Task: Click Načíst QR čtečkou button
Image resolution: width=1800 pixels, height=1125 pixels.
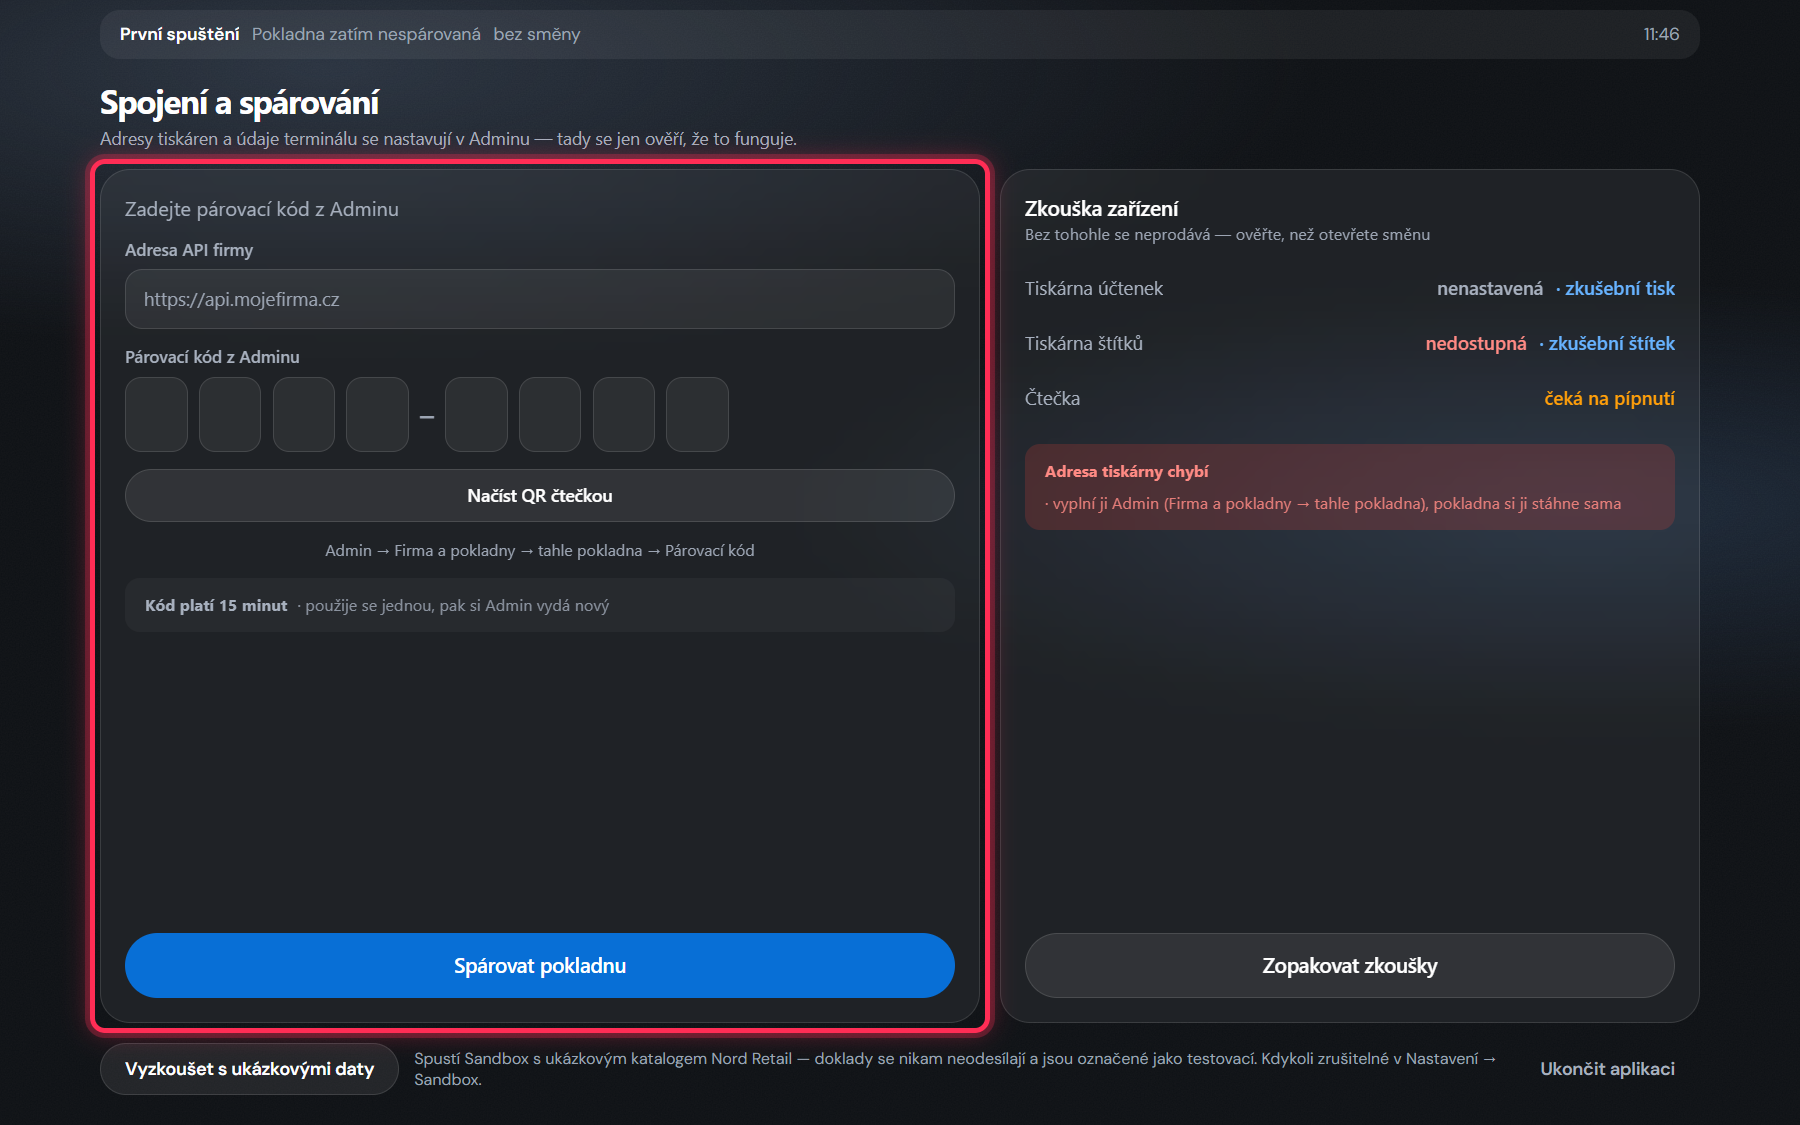Action: coord(540,496)
